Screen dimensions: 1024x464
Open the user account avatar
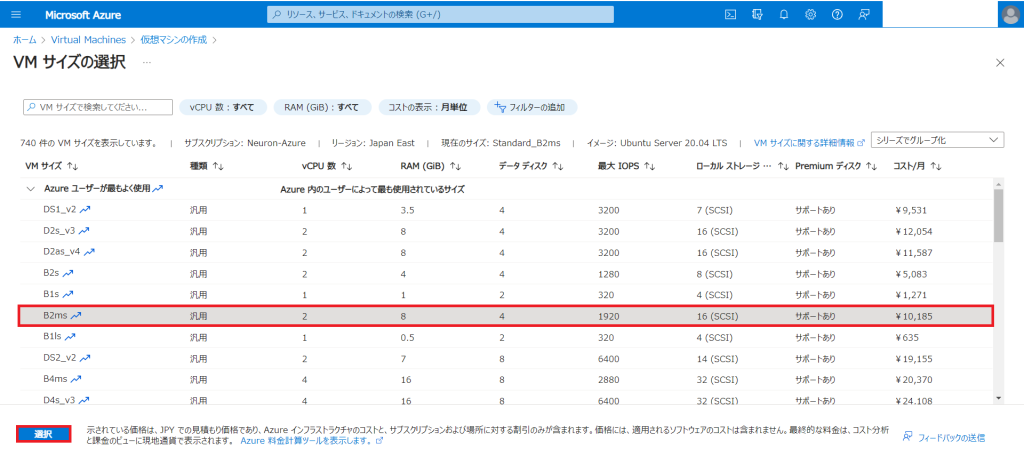pos(1010,14)
